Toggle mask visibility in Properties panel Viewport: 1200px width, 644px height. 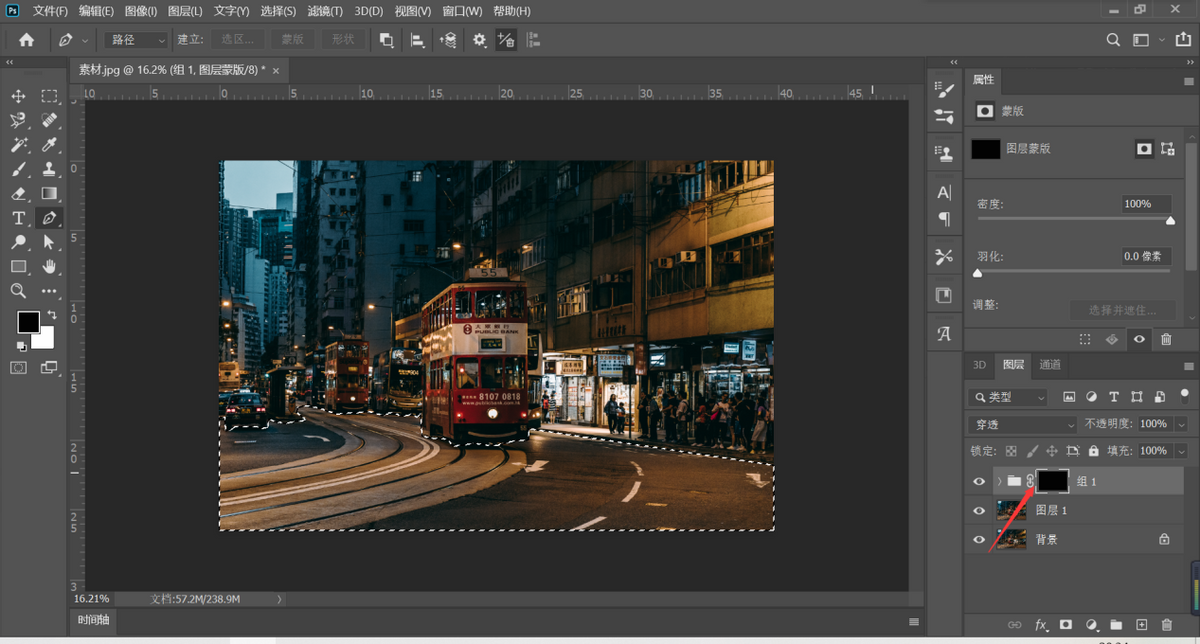1139,339
